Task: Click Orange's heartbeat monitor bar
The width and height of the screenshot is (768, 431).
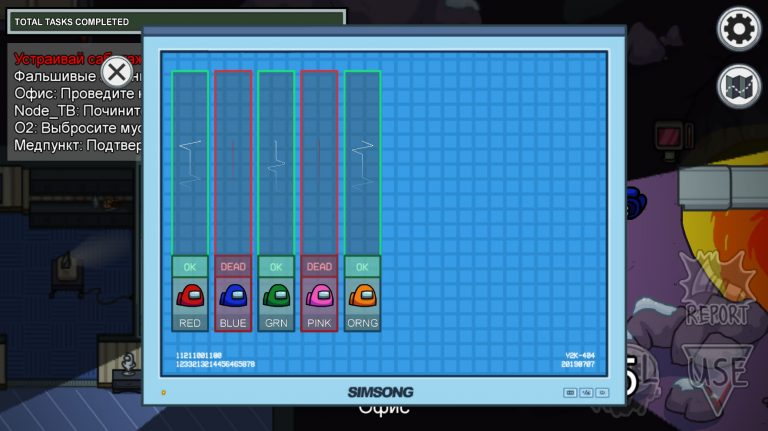Action: (362, 163)
